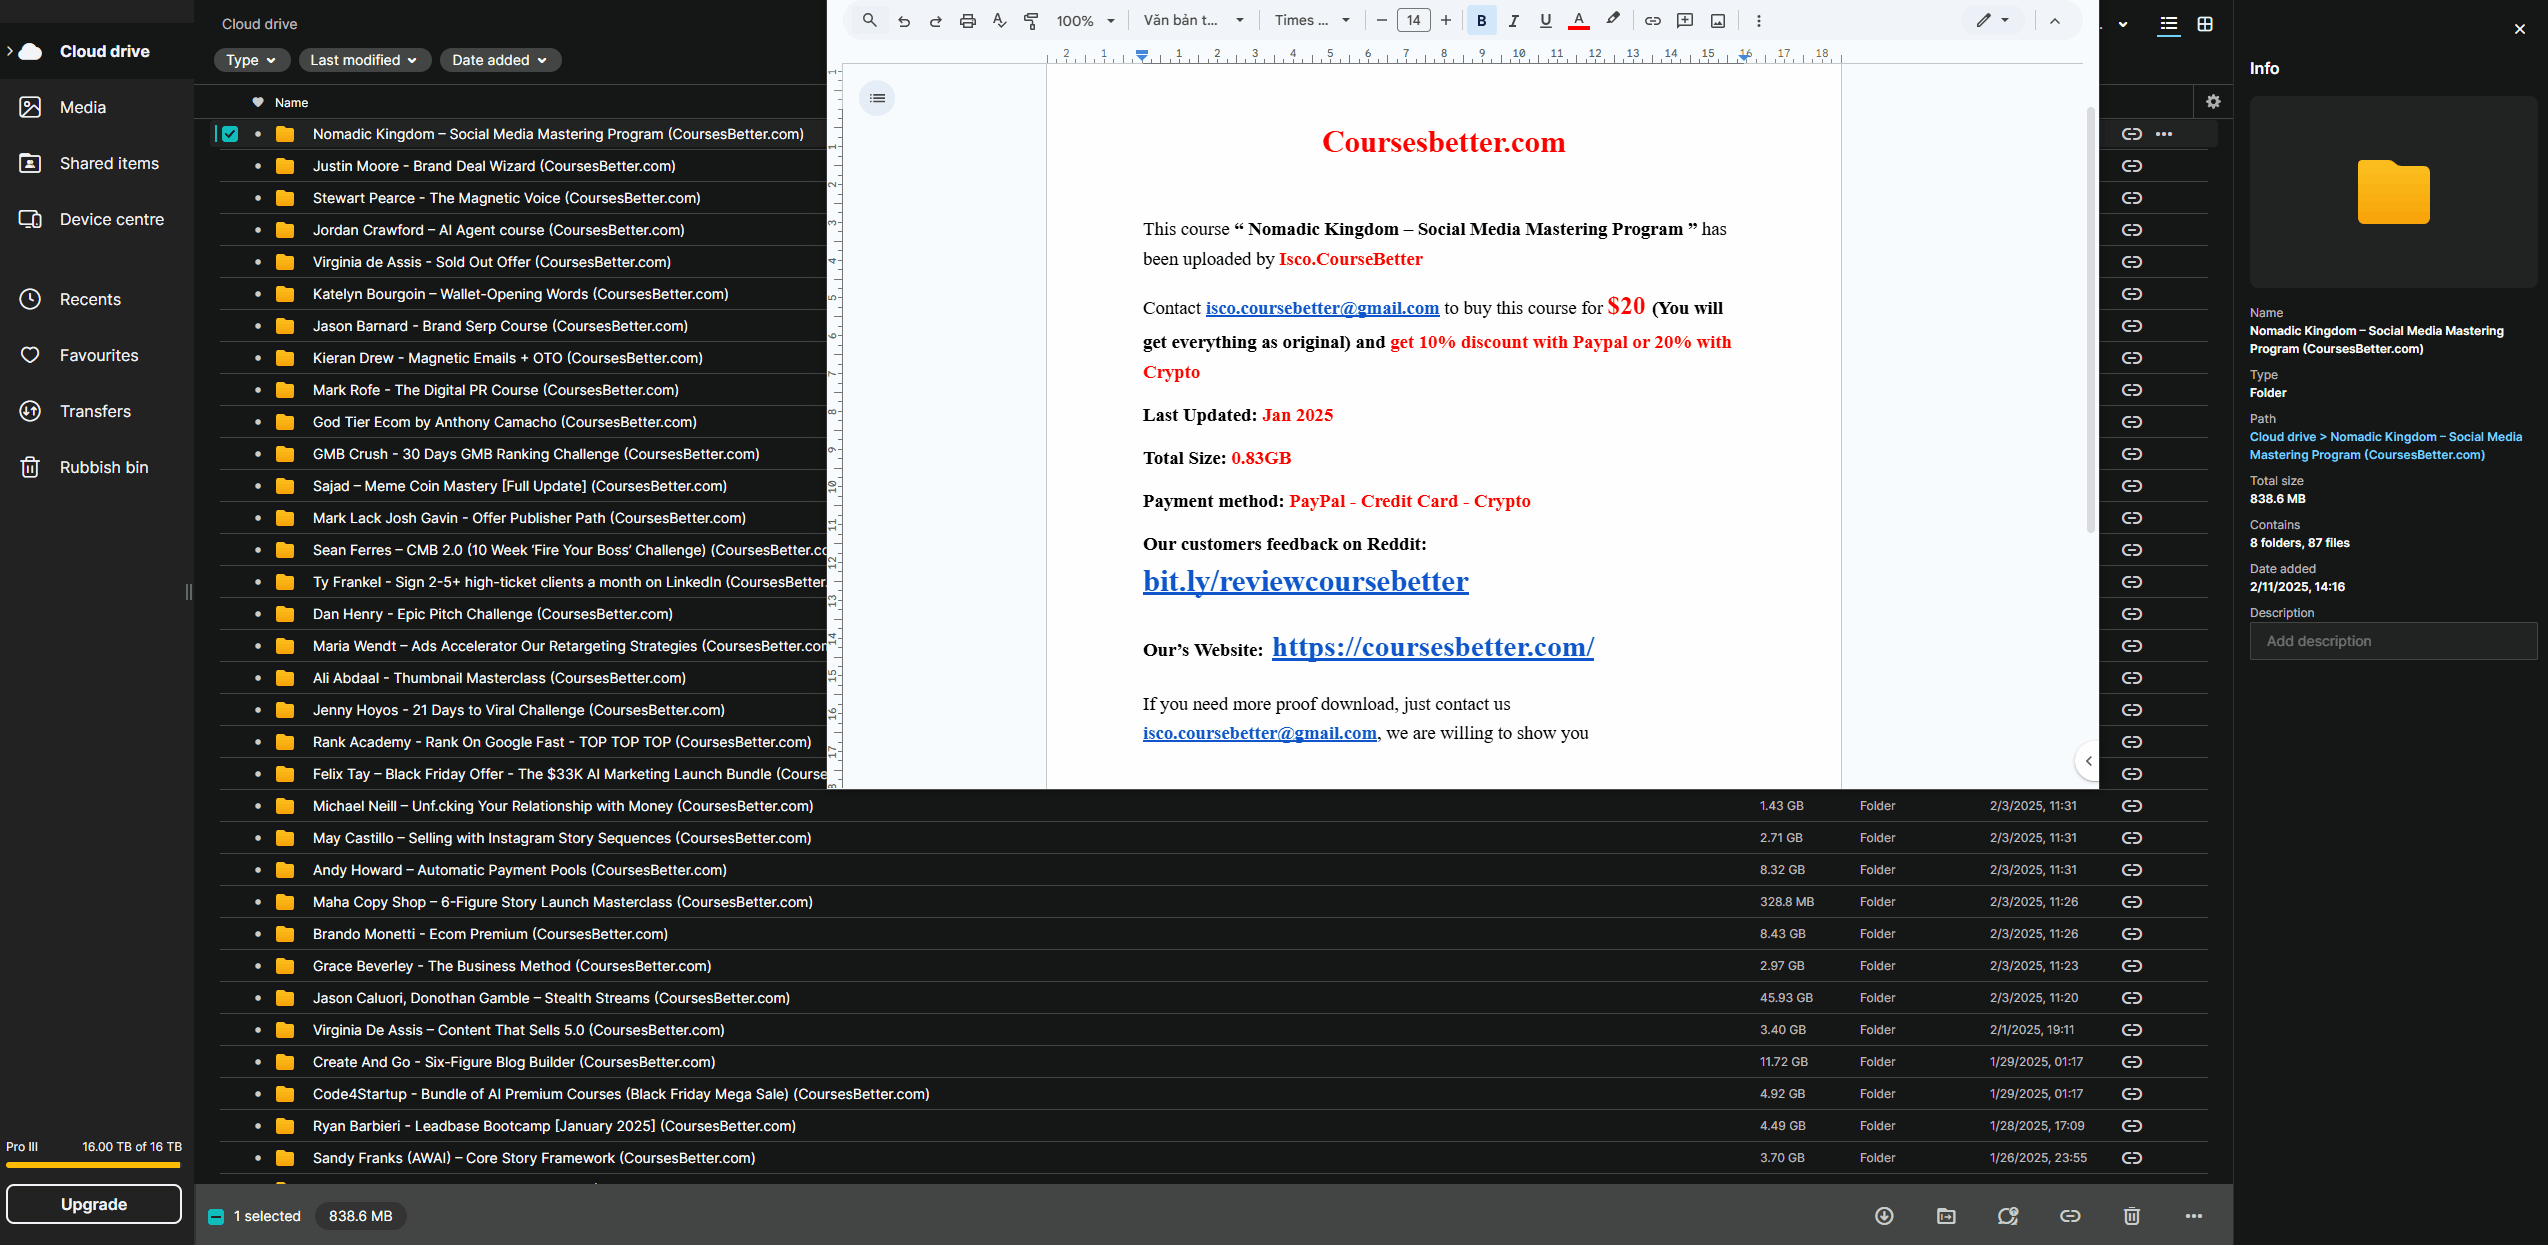
Task: Open Shared items in sidebar
Action: [109, 163]
